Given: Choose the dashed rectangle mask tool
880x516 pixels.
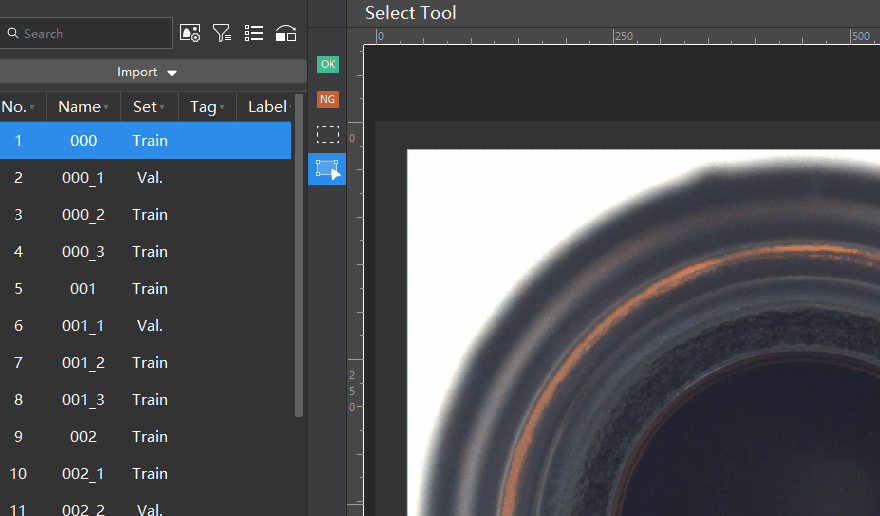Looking at the screenshot, I should click(328, 134).
